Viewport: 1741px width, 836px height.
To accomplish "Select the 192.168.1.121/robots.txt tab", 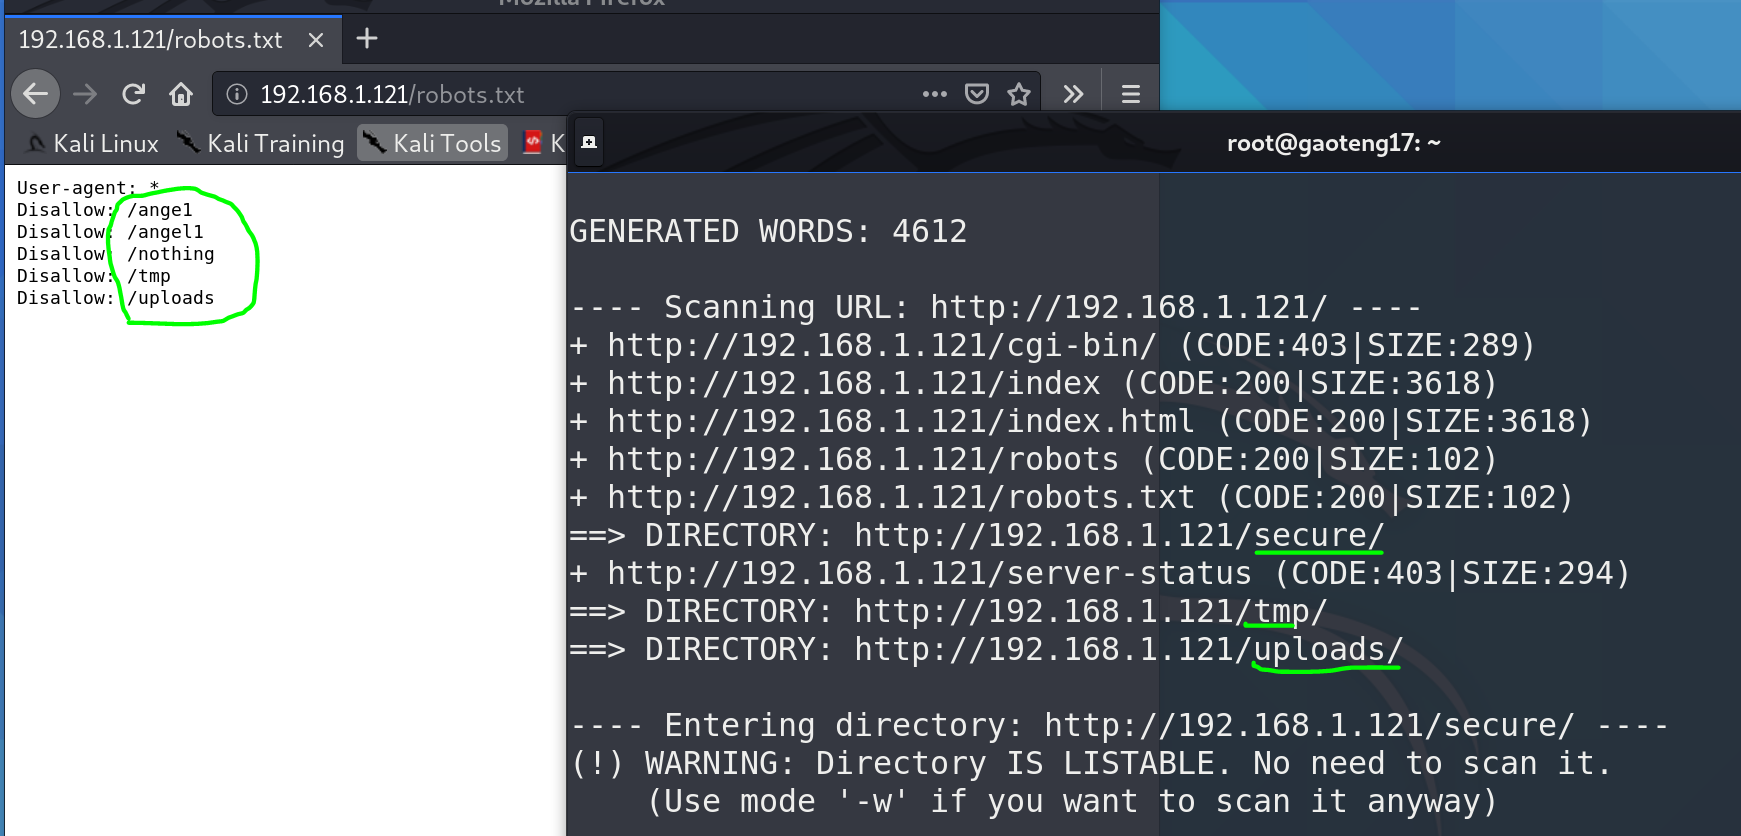I will [150, 40].
